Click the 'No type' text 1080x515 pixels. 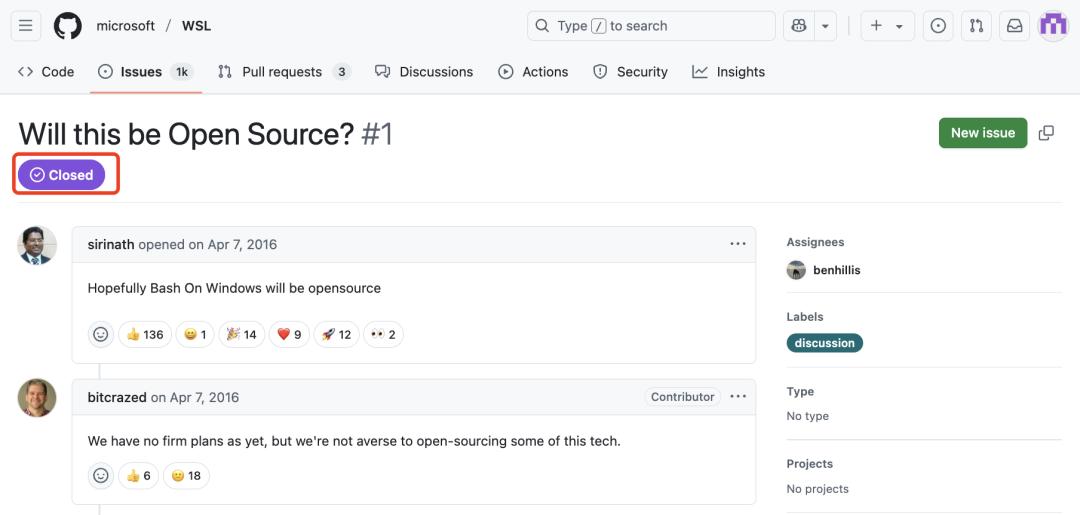[807, 417]
